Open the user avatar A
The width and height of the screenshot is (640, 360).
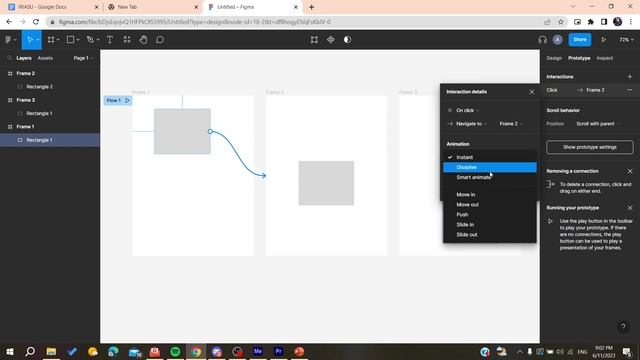558,40
